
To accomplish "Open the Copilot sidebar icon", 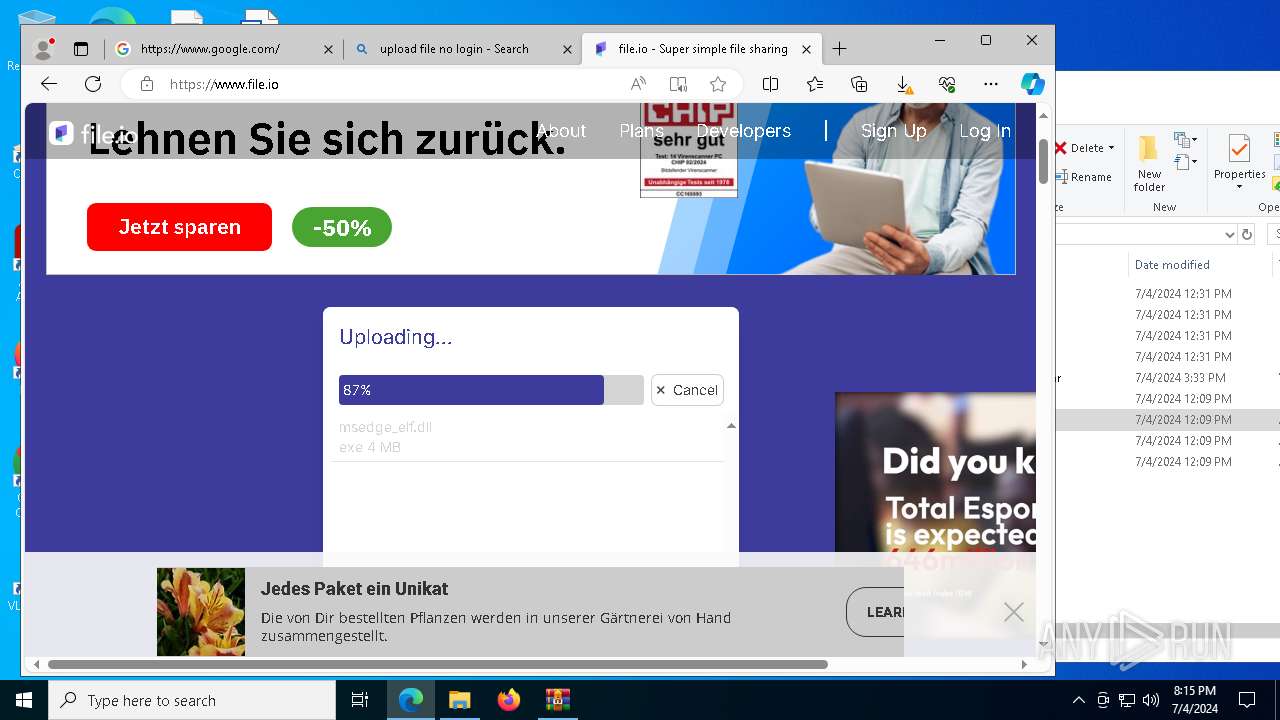I will [1033, 84].
